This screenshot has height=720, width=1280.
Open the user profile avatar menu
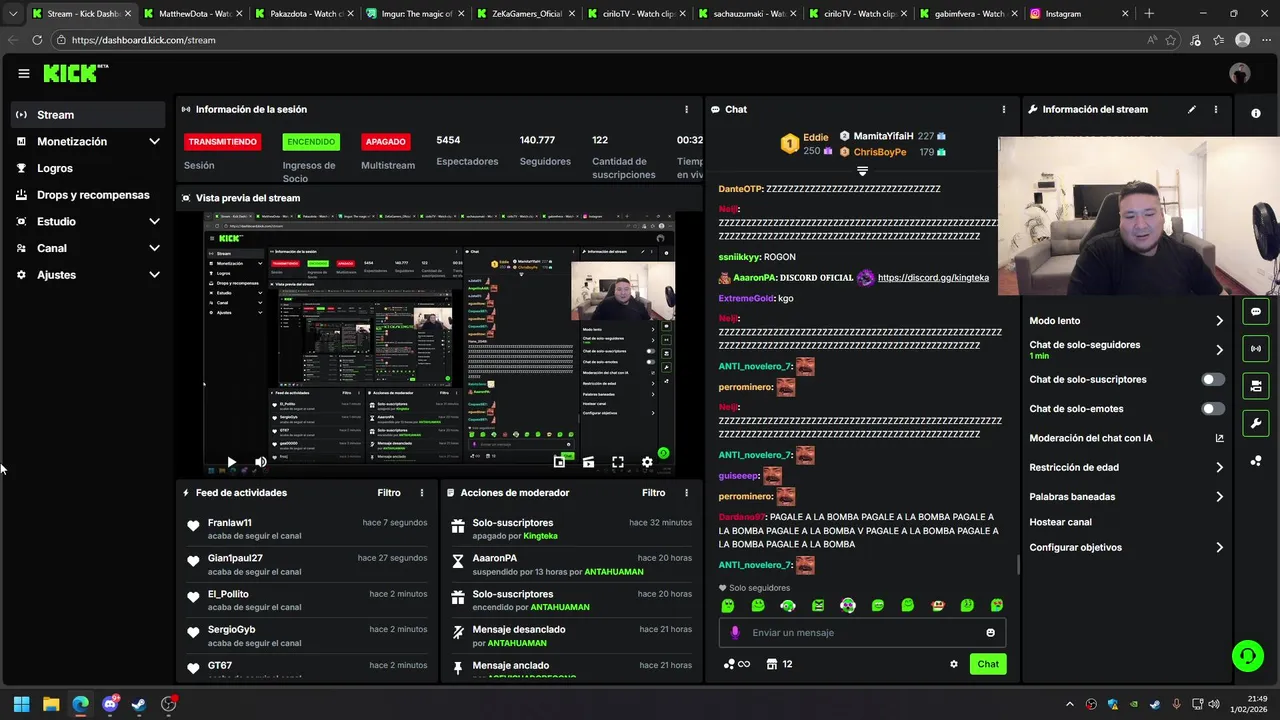1240,73
